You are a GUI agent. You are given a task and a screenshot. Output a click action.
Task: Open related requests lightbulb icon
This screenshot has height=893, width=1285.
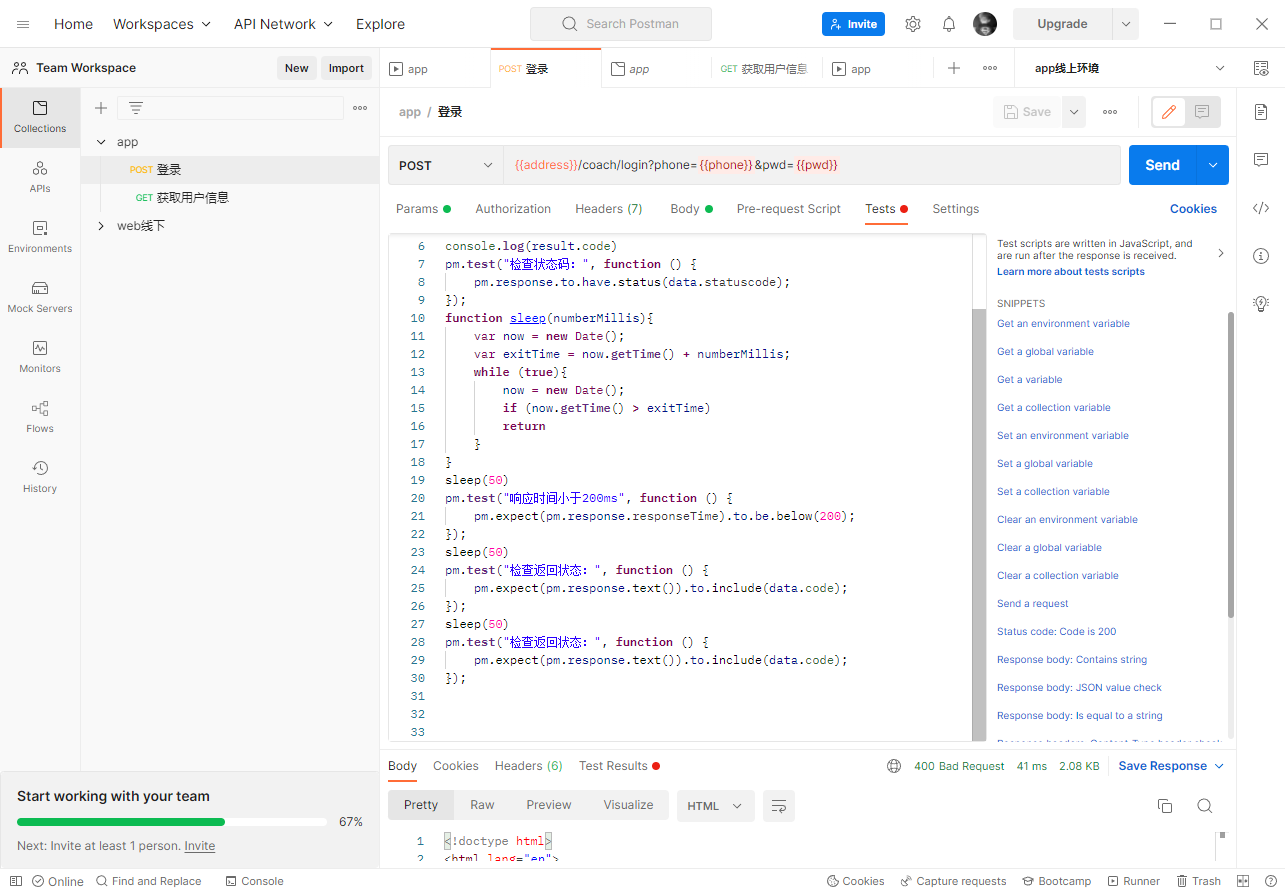click(1261, 303)
